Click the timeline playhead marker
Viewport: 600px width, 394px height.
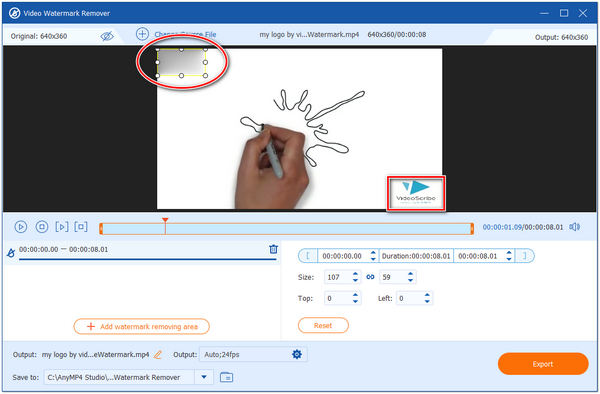(165, 221)
